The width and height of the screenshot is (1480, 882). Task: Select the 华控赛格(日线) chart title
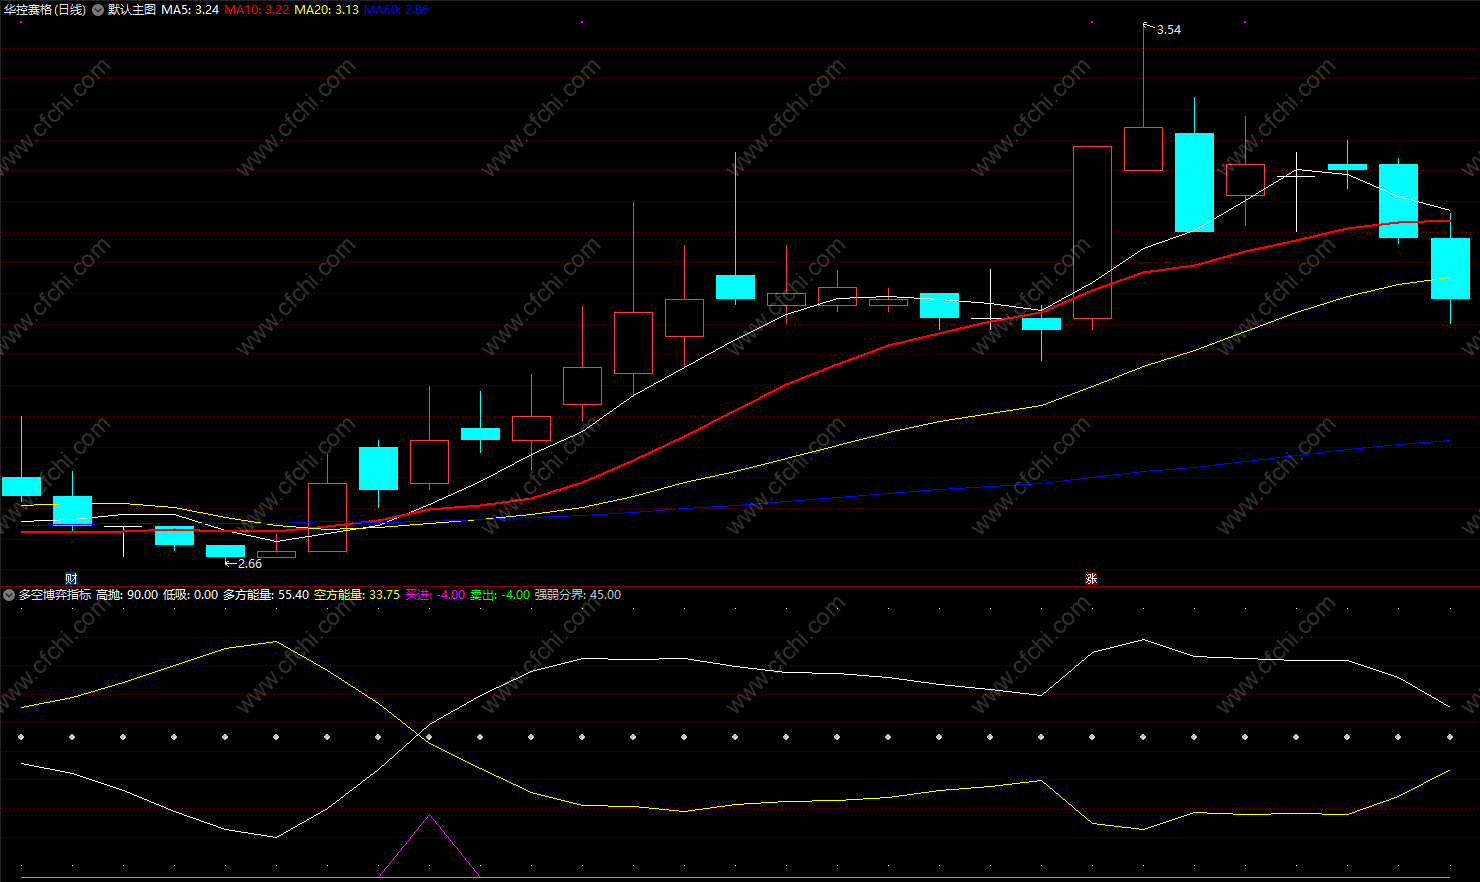click(44, 10)
